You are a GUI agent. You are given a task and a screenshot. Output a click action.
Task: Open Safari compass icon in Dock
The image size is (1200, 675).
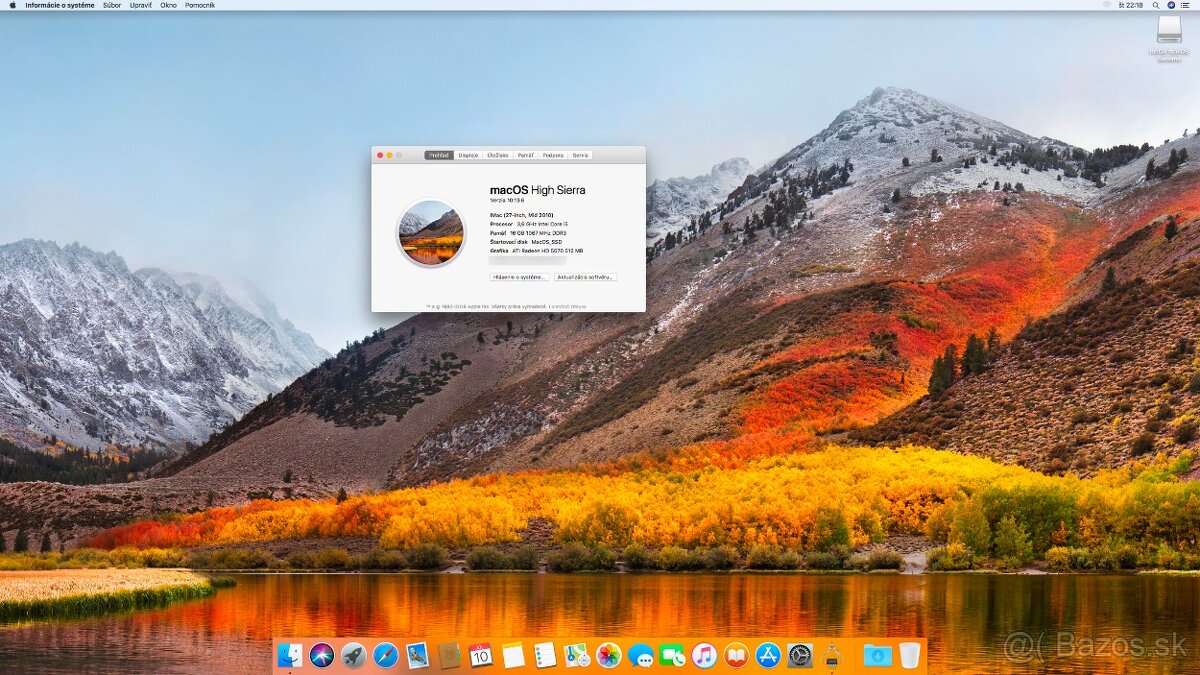coord(385,655)
